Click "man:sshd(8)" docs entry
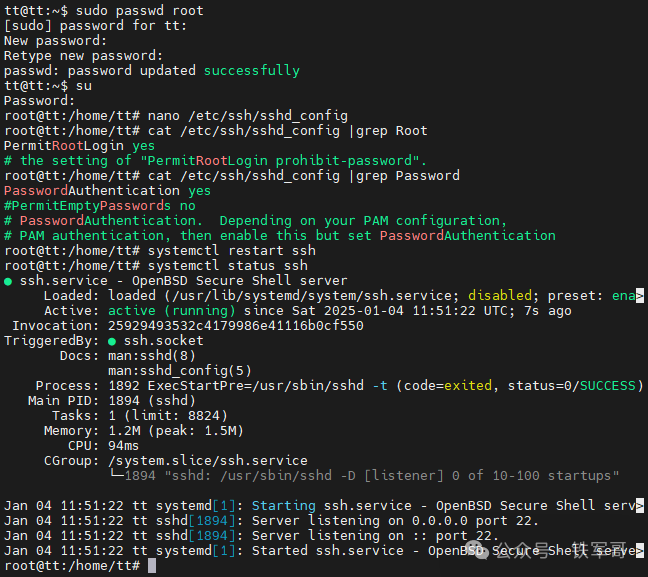The width and height of the screenshot is (648, 577). (152, 355)
